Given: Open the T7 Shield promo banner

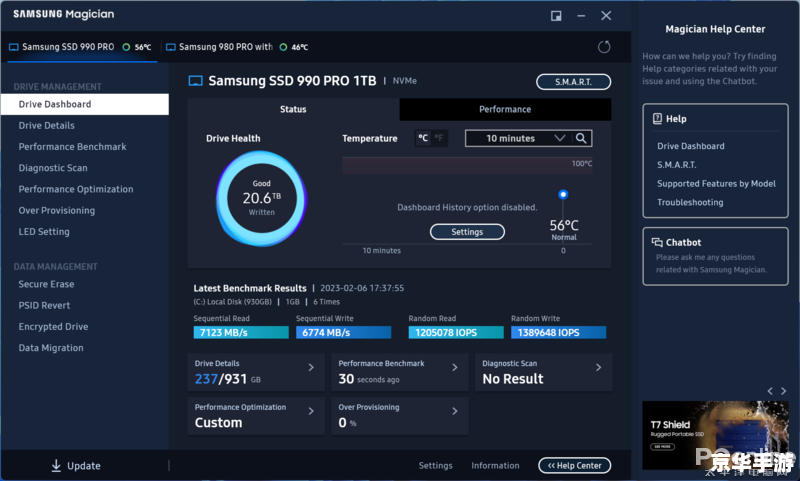Looking at the screenshot, I should point(715,435).
